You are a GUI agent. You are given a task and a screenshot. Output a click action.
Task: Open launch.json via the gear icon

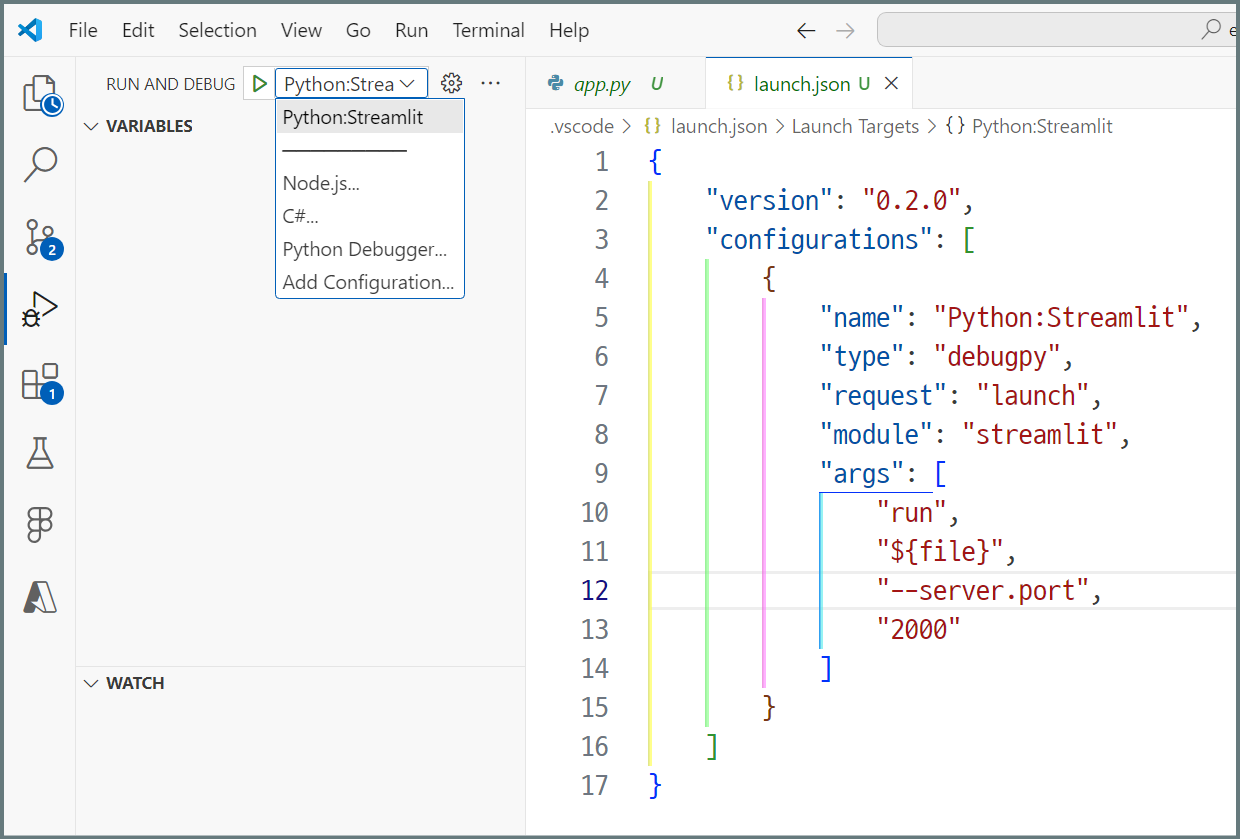[x=451, y=83]
